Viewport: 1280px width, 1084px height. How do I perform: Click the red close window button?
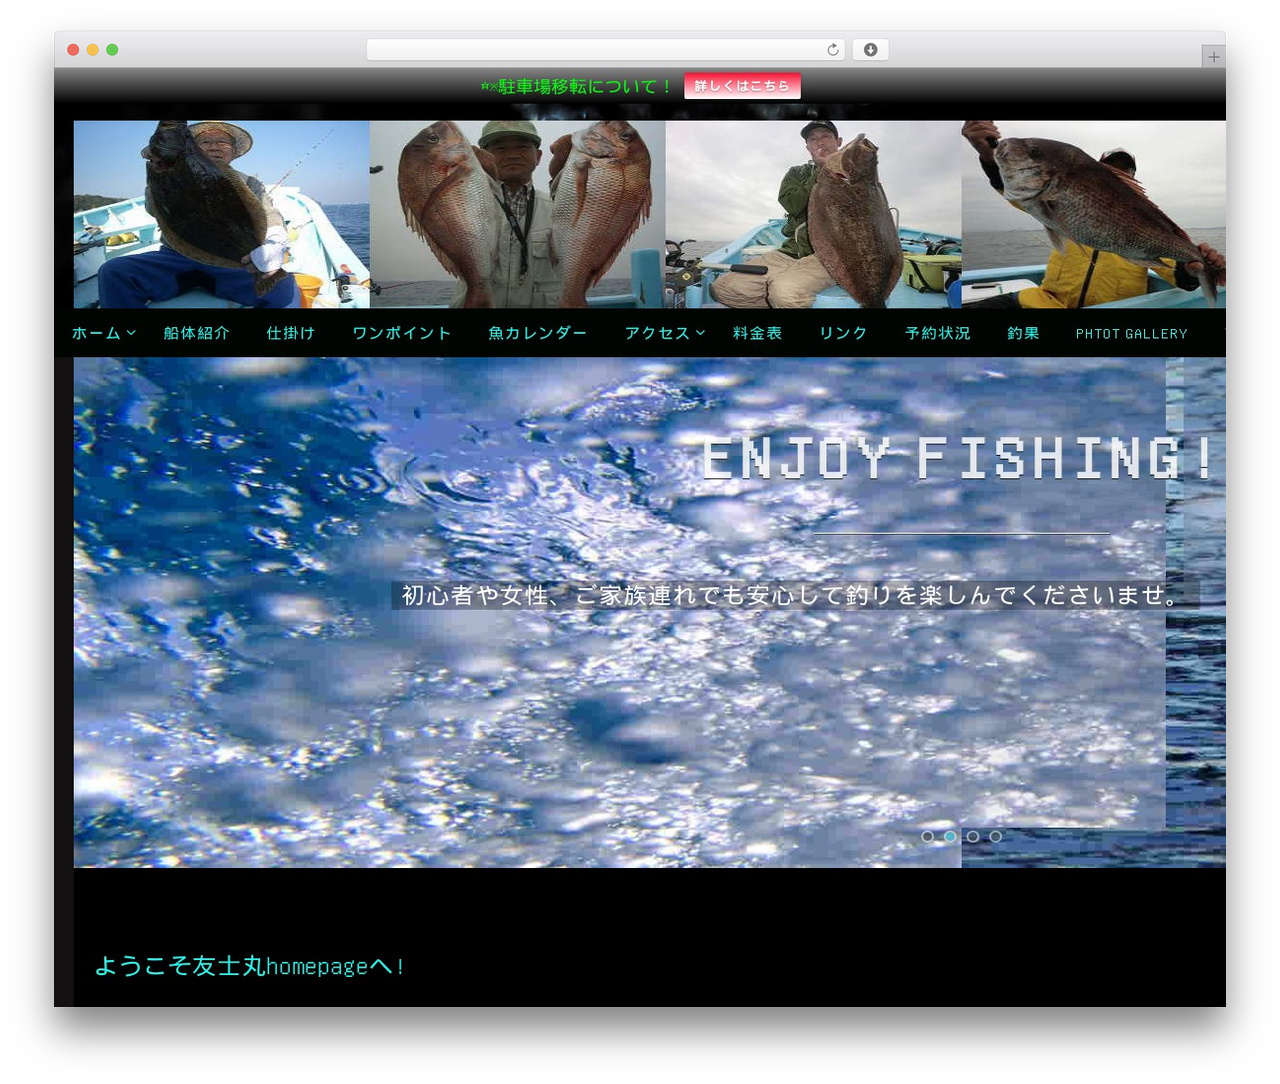click(x=73, y=49)
